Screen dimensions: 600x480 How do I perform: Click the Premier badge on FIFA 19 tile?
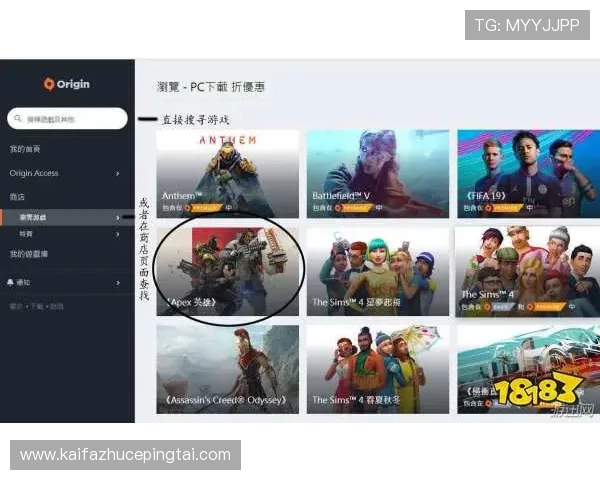[x=504, y=208]
